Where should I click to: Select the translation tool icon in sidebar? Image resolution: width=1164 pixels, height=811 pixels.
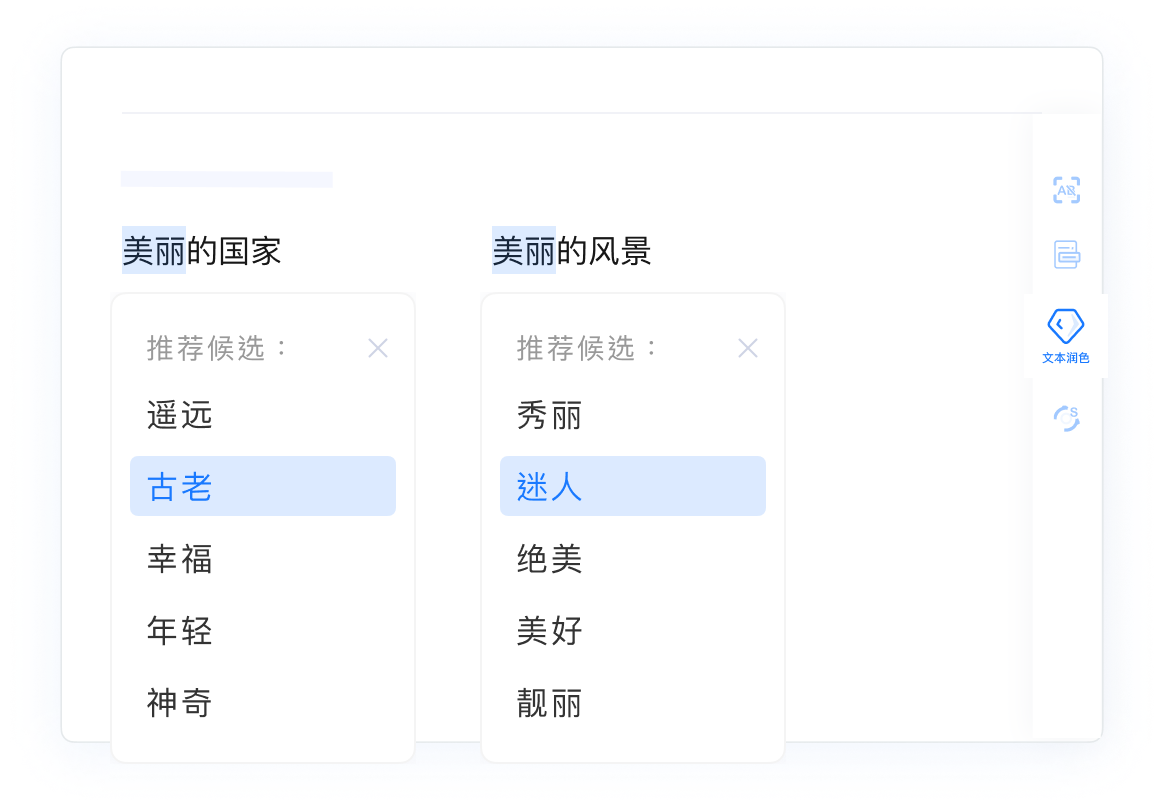[x=1066, y=190]
